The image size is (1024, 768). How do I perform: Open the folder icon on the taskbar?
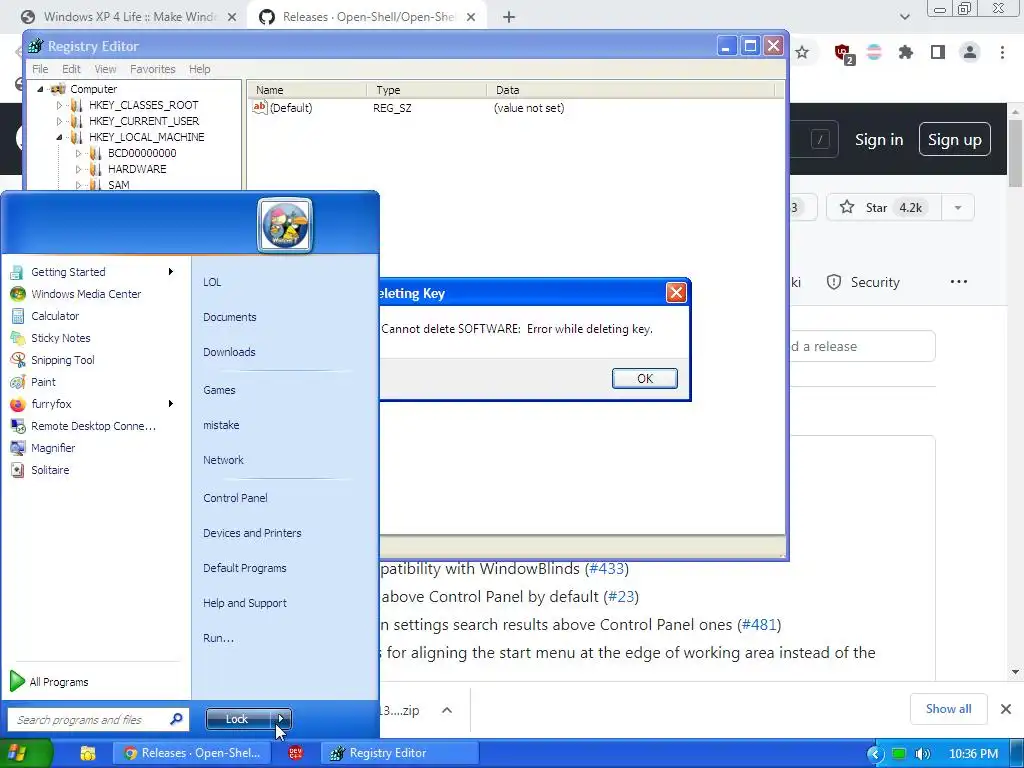point(88,753)
